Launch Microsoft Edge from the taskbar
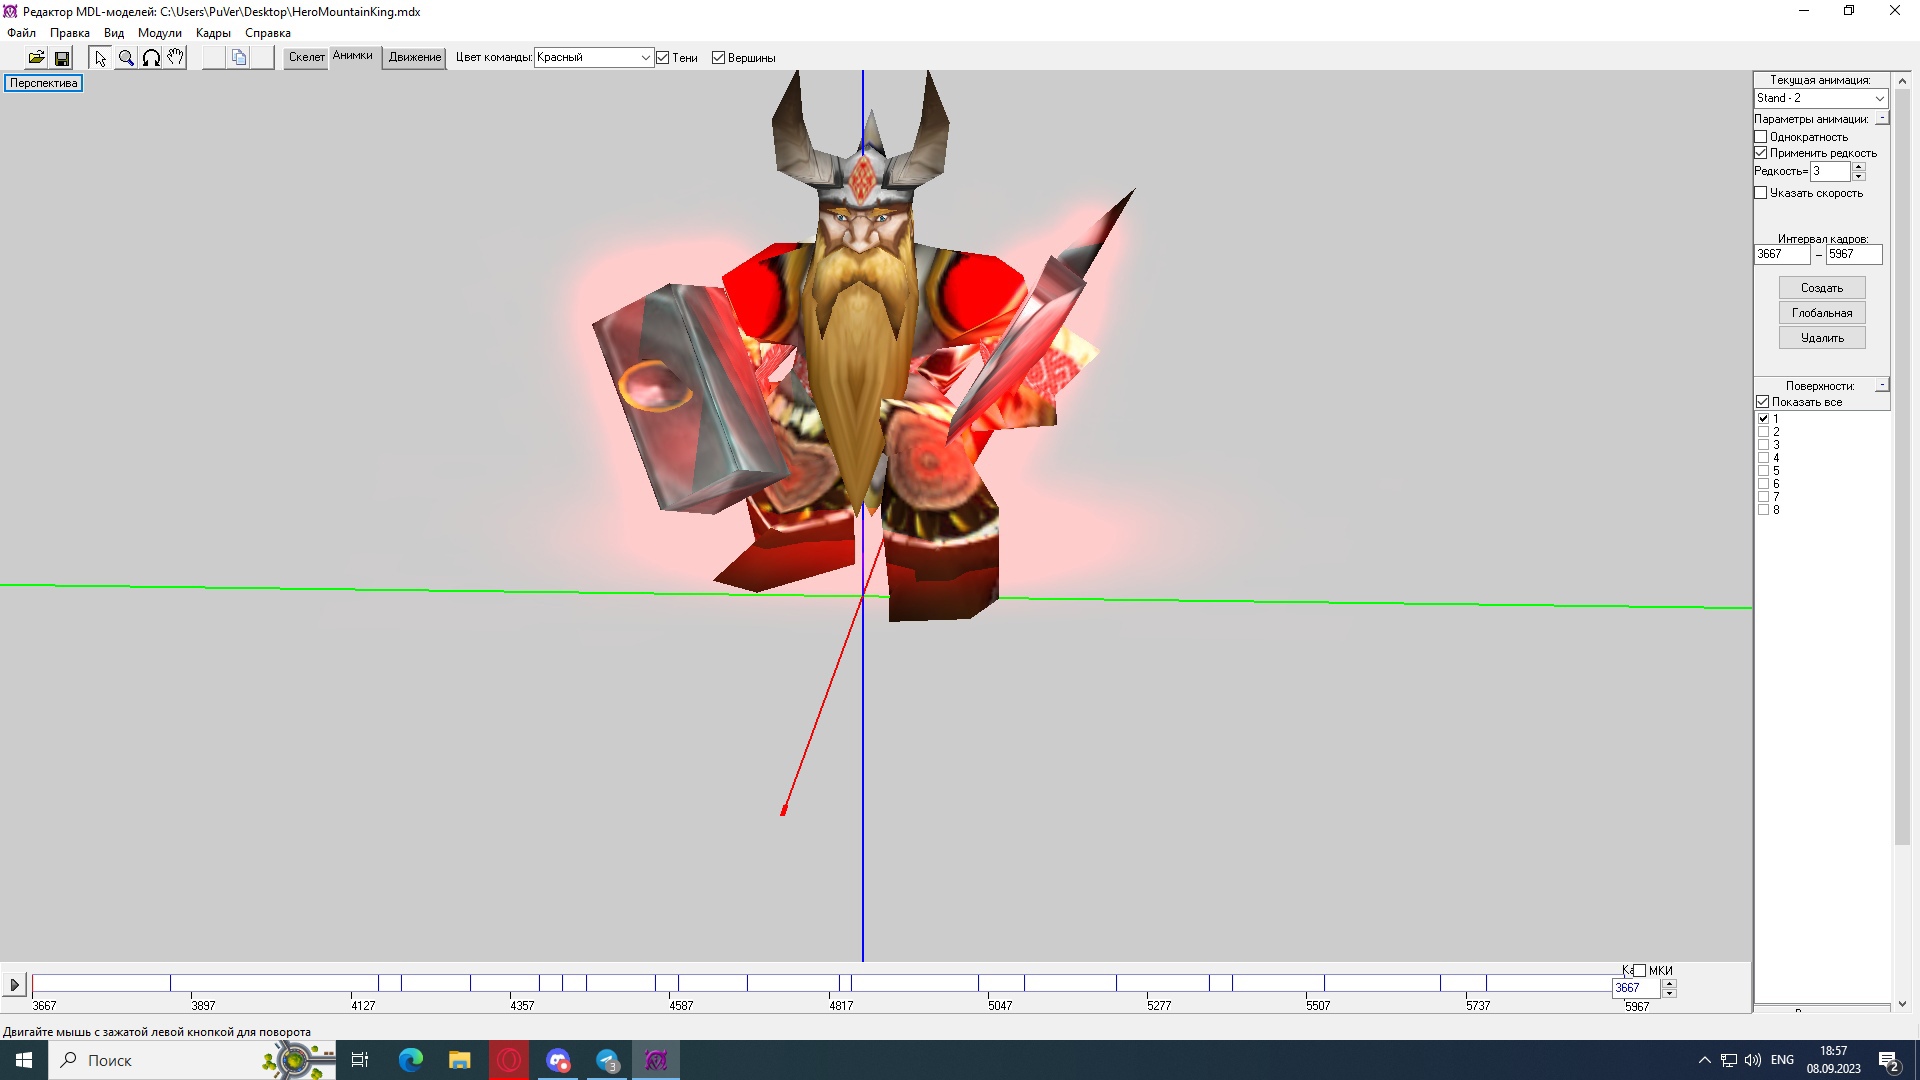 pyautogui.click(x=411, y=1060)
